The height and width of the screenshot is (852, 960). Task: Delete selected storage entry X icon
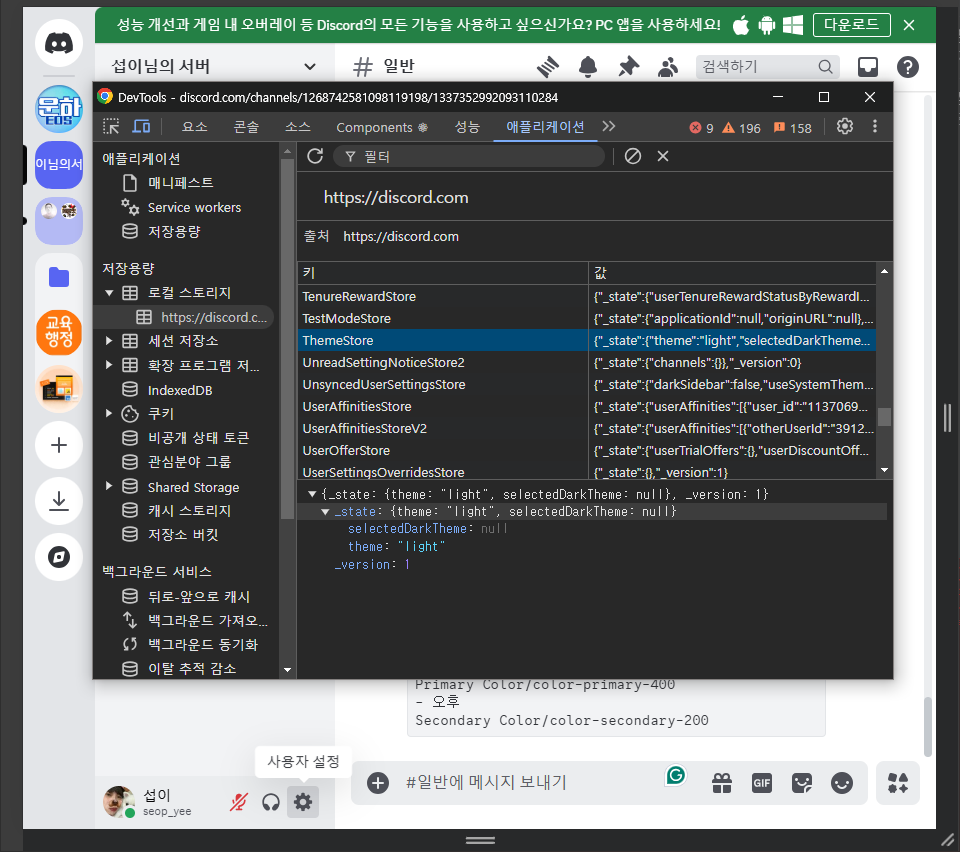(x=662, y=156)
